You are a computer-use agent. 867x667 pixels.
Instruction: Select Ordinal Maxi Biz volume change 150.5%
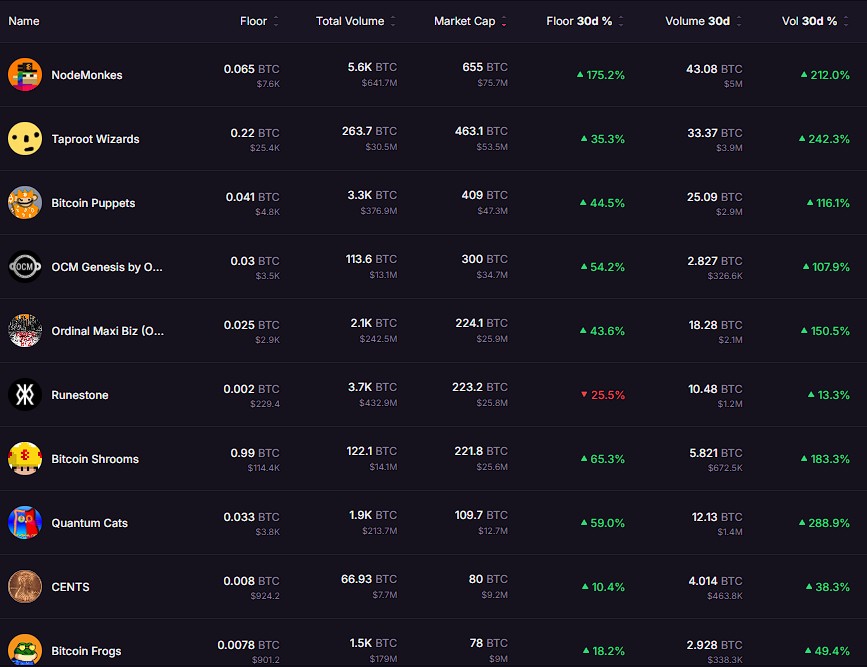click(x=825, y=331)
